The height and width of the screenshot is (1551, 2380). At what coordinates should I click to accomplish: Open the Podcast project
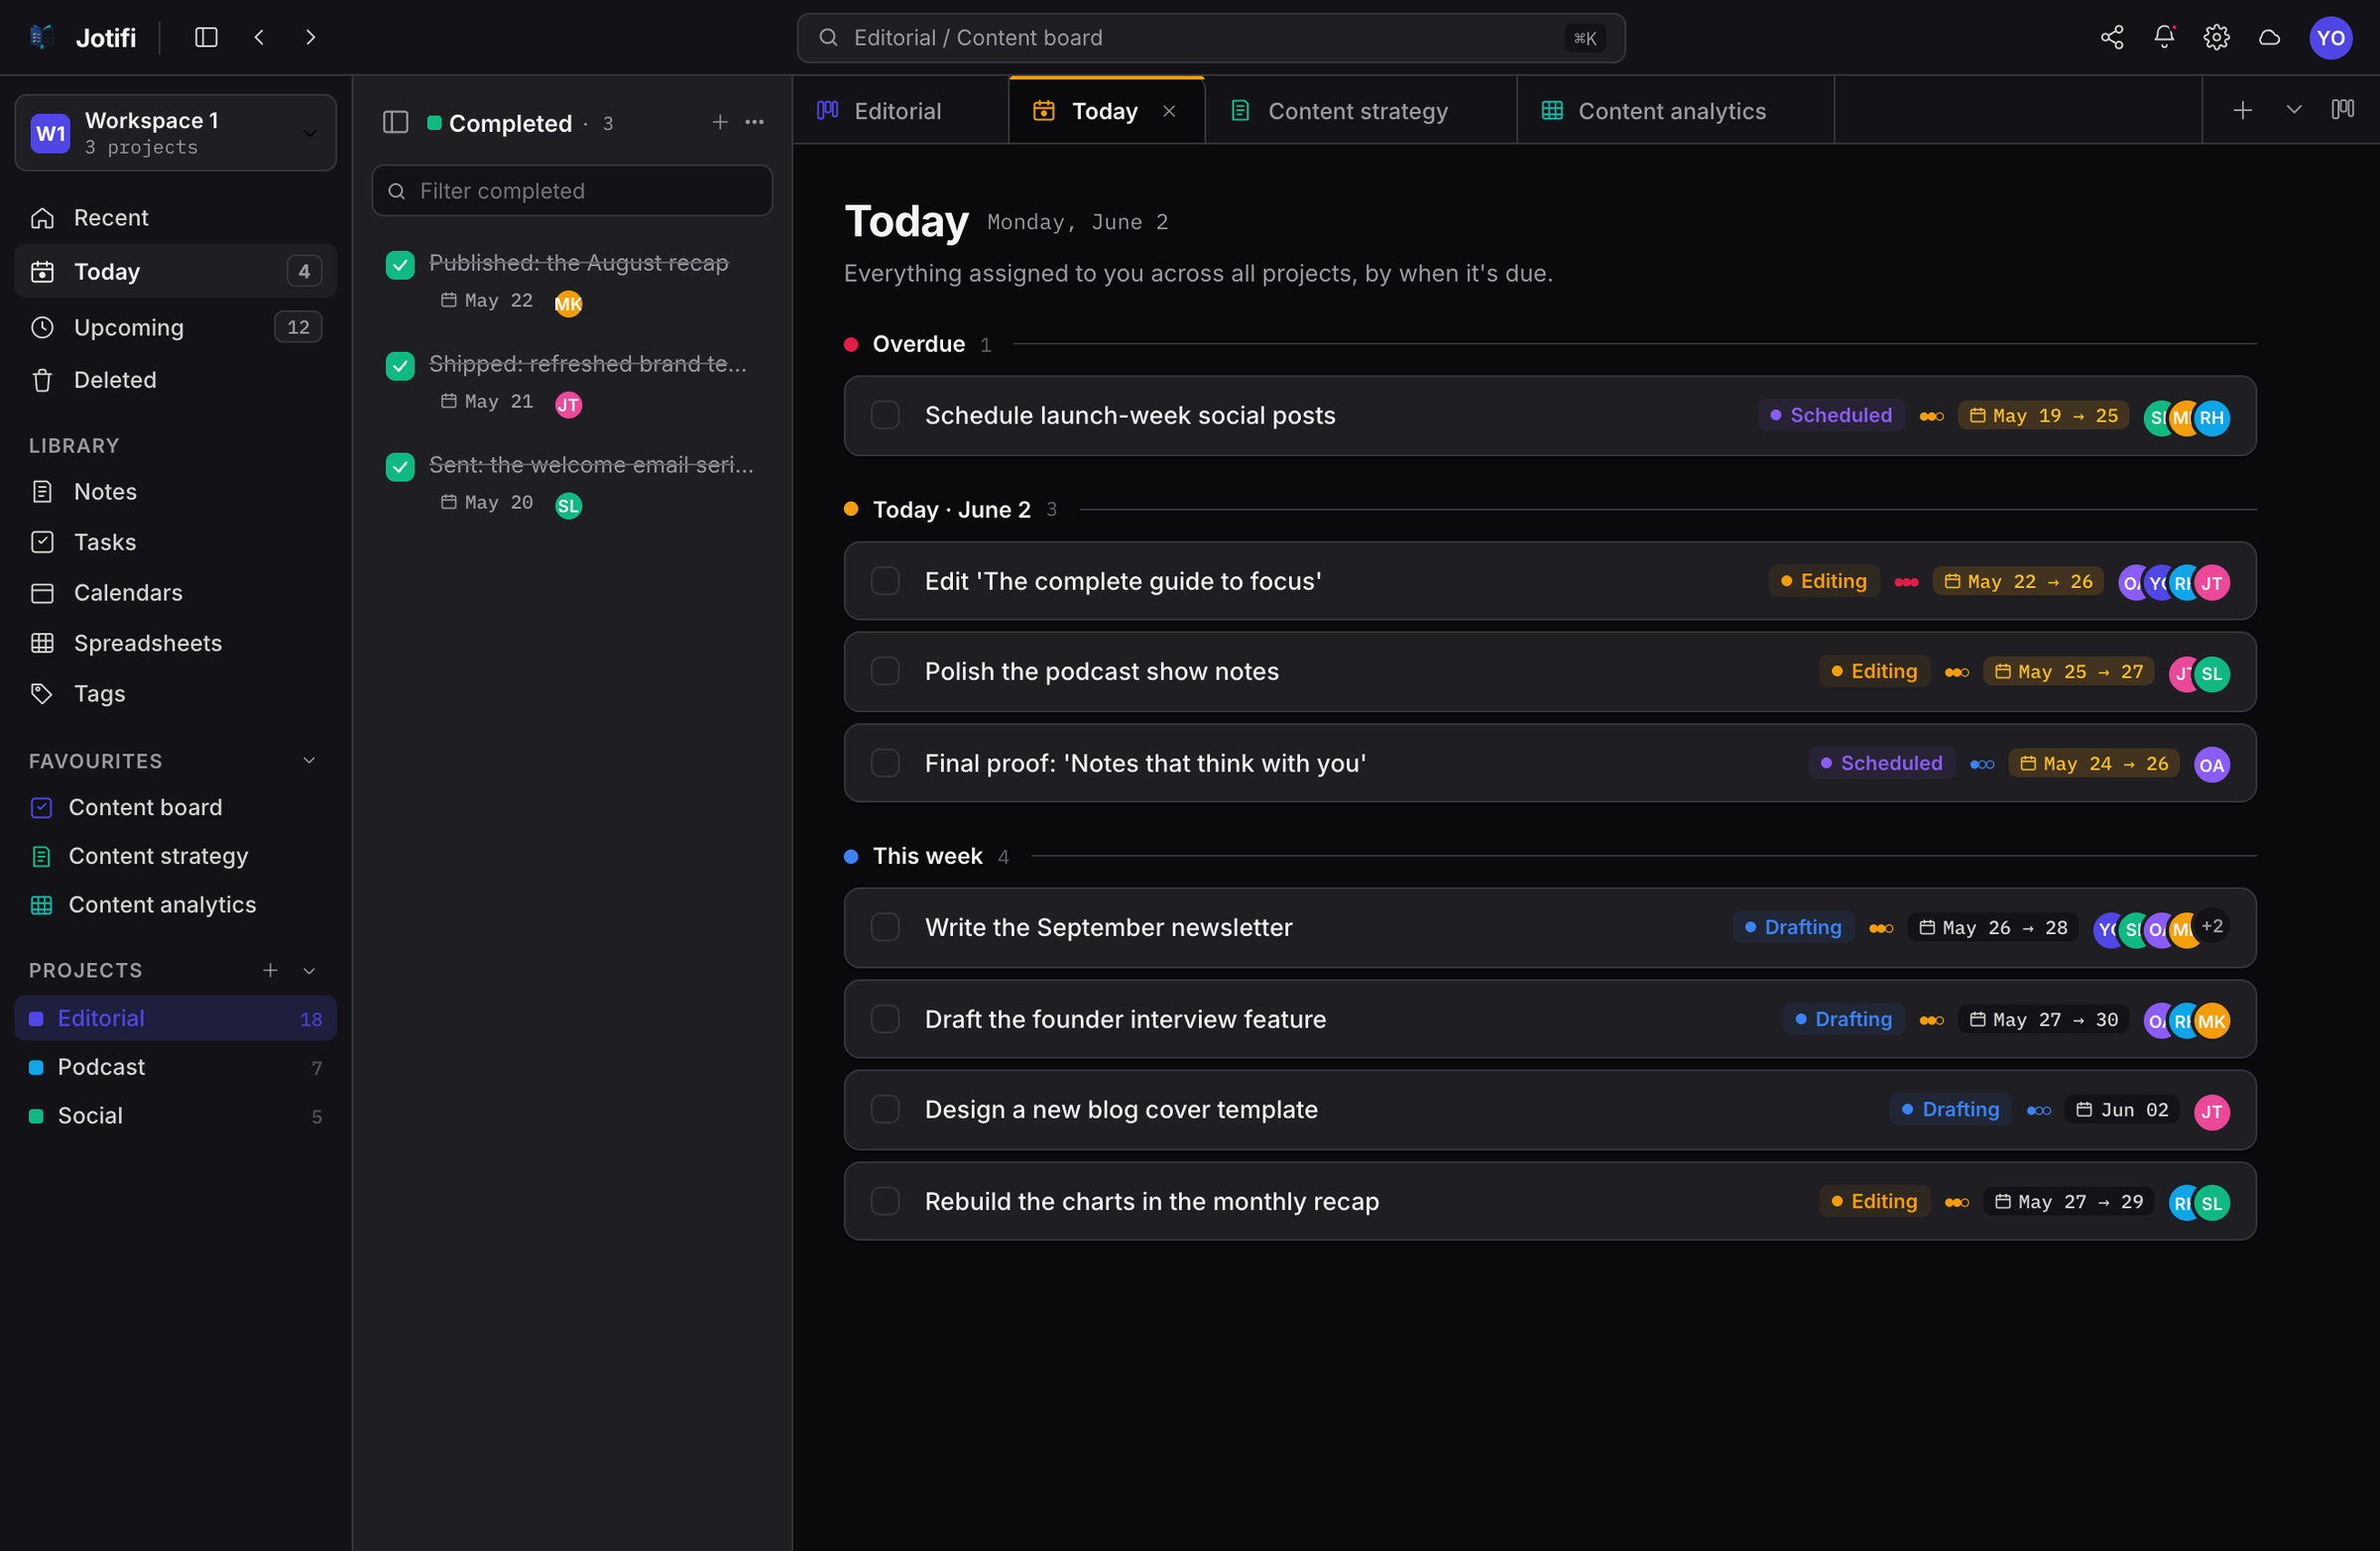pos(176,1067)
